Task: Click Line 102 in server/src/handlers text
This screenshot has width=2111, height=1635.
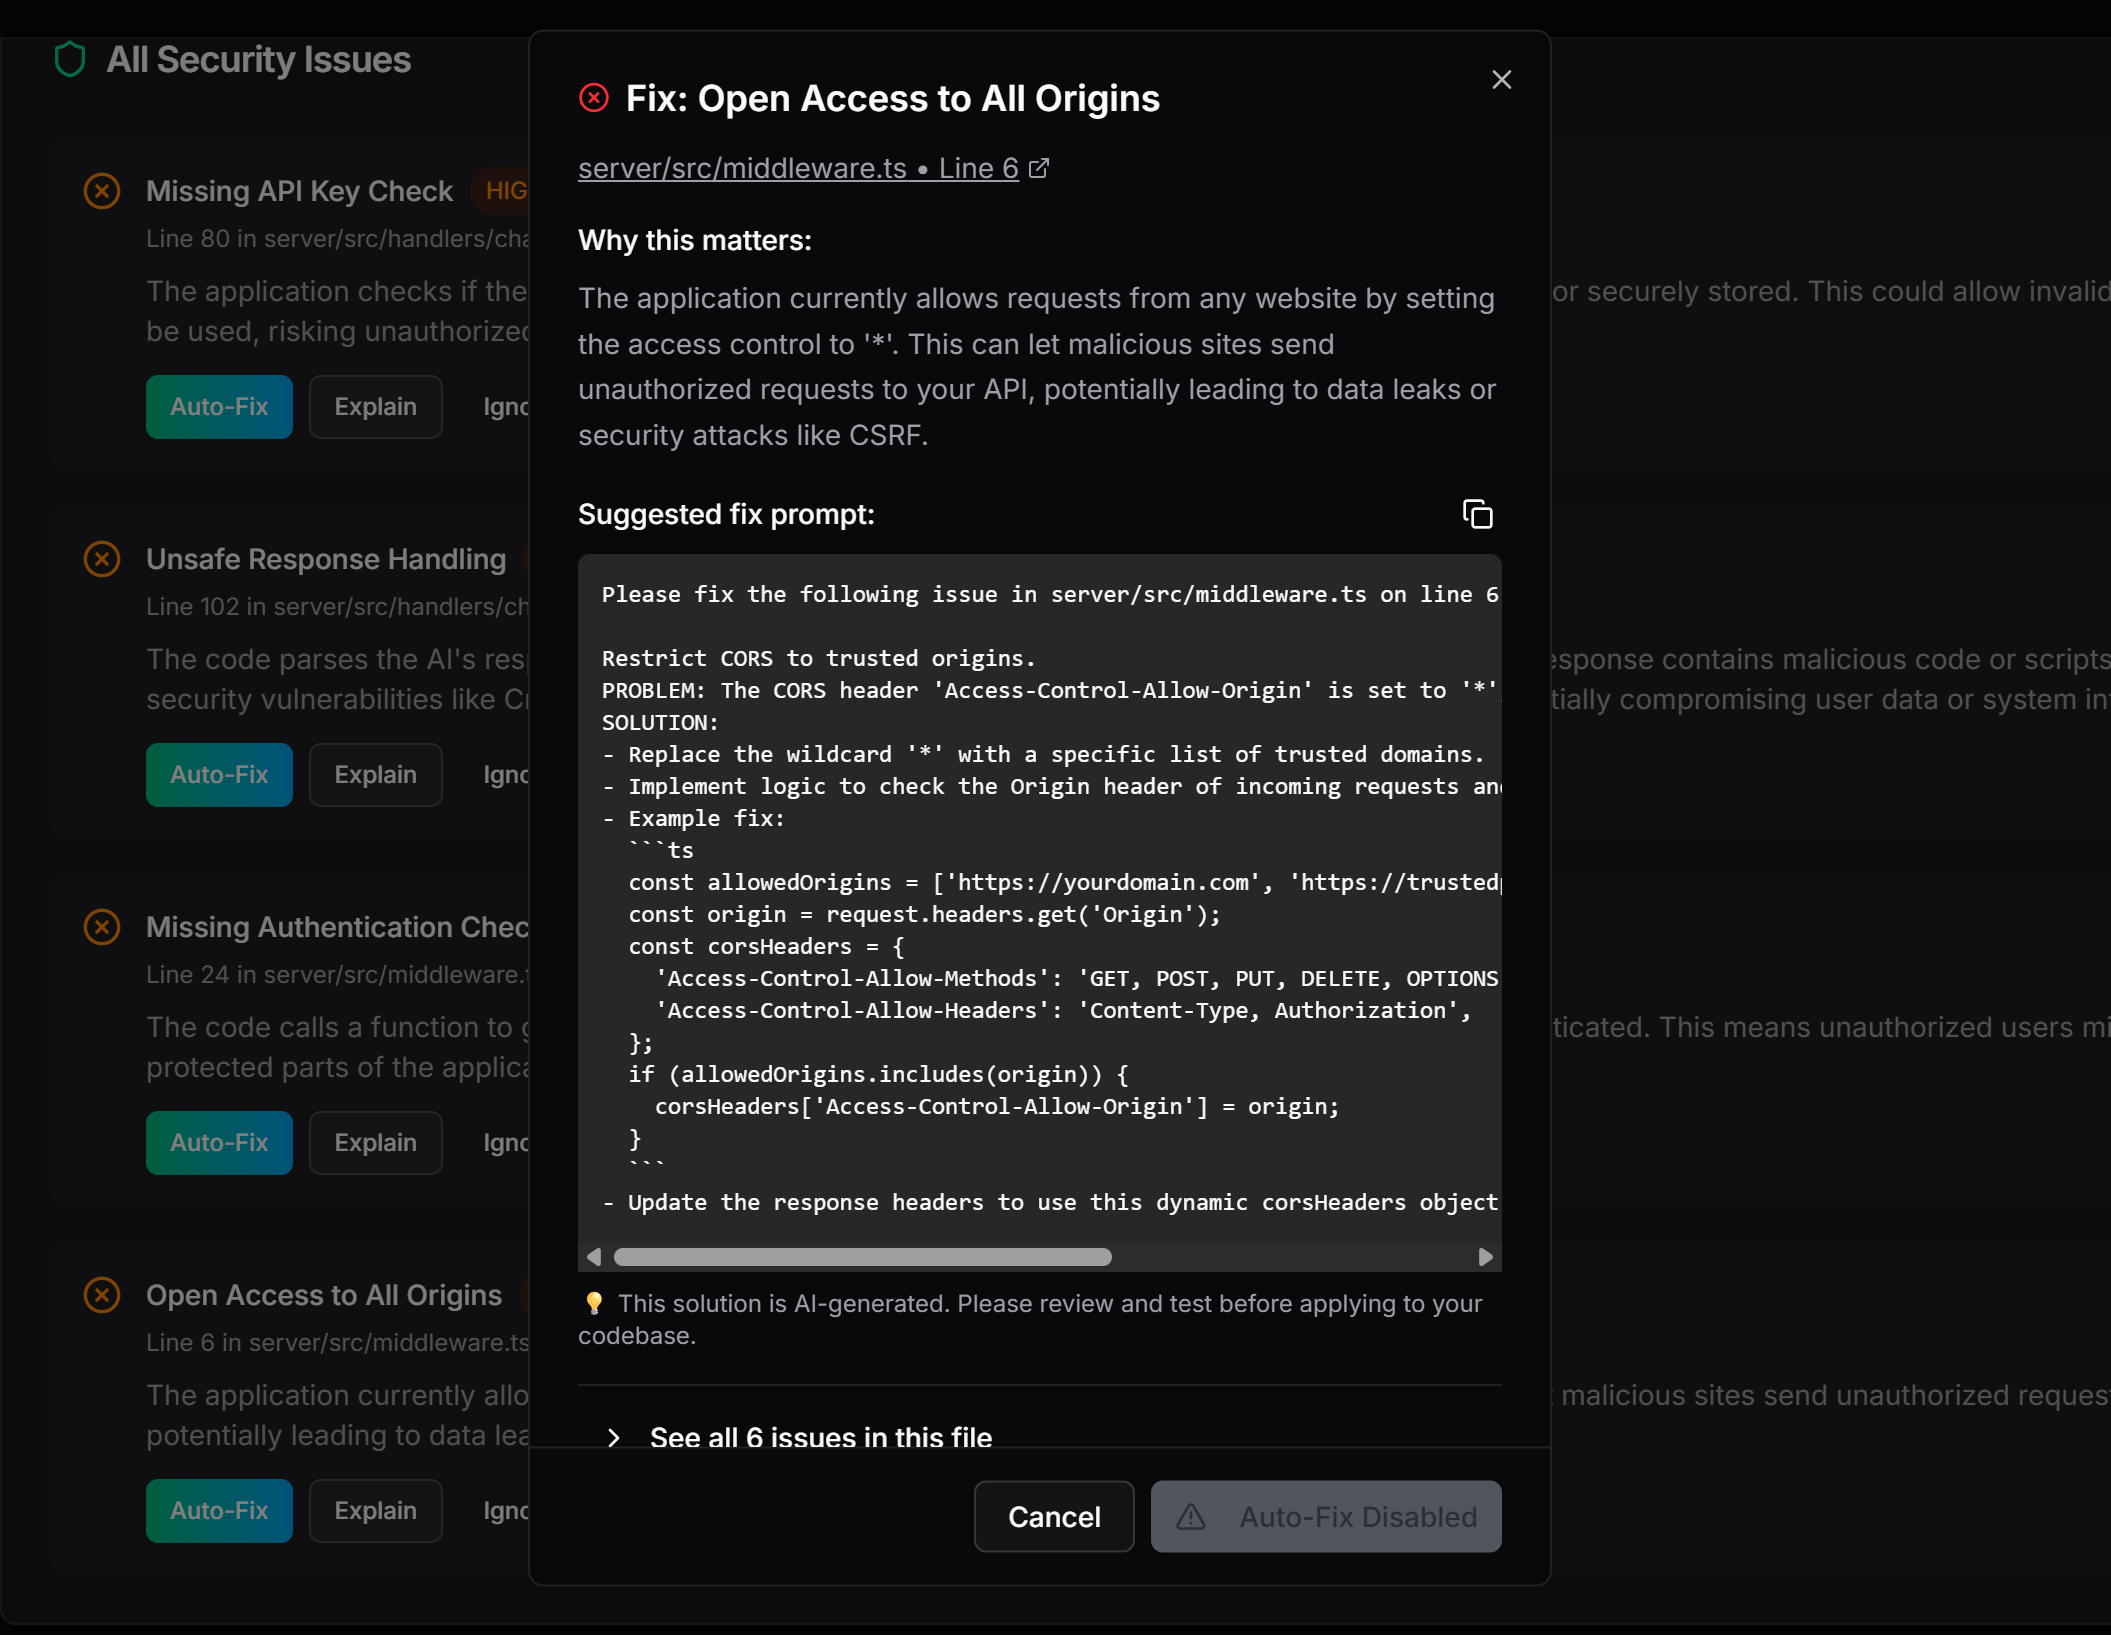Action: click(x=338, y=607)
